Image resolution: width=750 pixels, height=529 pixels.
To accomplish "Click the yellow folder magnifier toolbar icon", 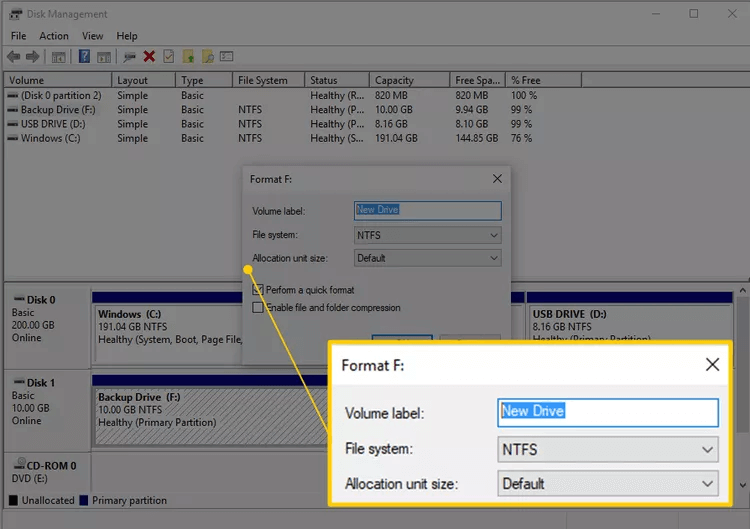I will pyautogui.click(x=207, y=57).
